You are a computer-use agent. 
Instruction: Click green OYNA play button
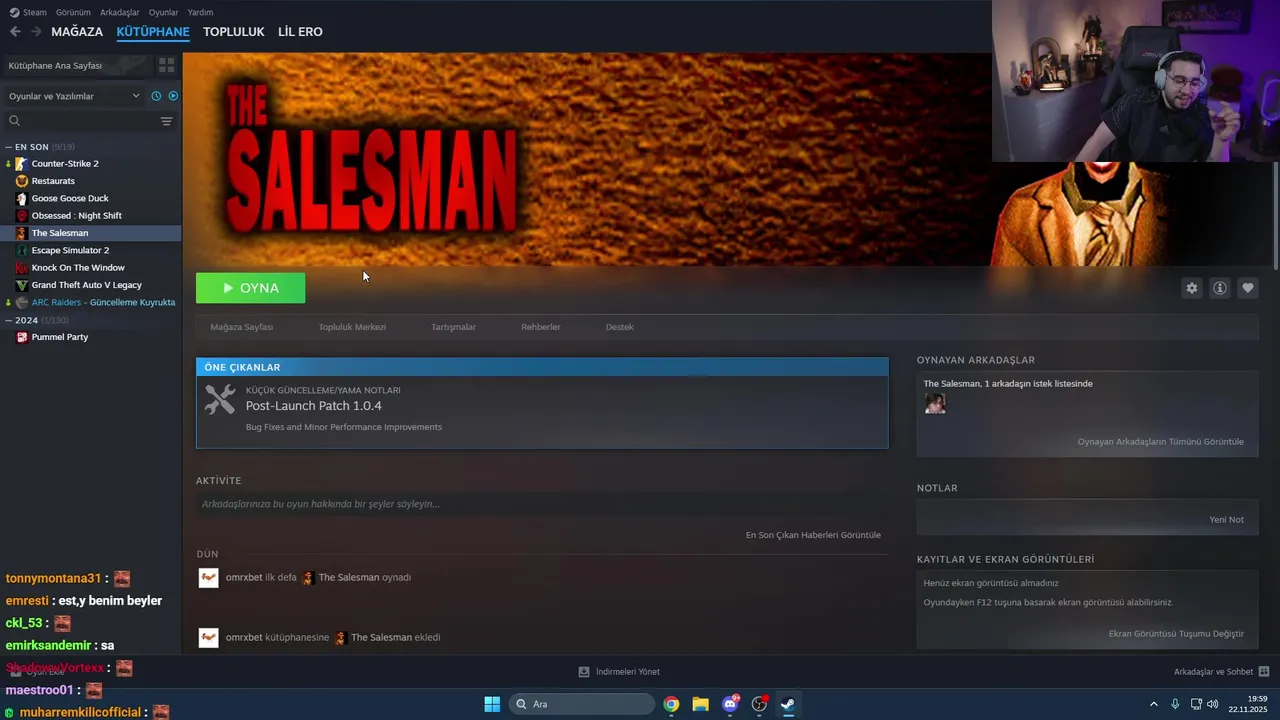click(x=251, y=288)
